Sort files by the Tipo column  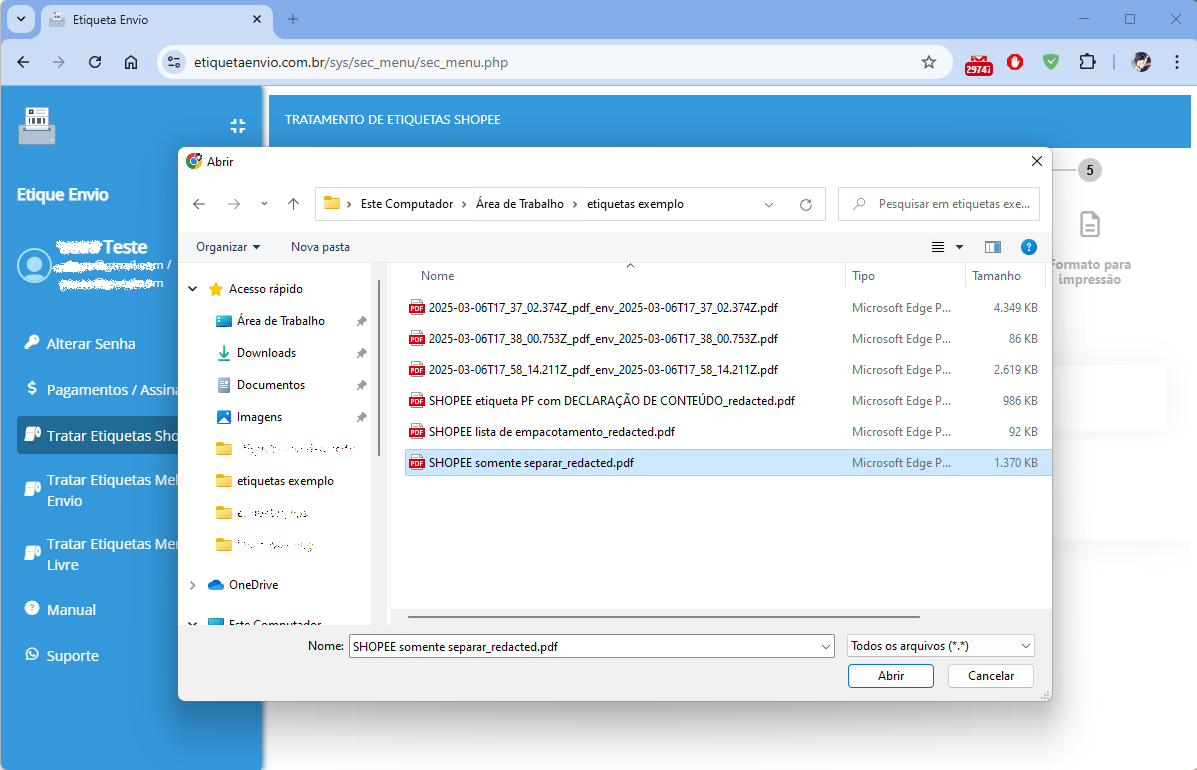[x=863, y=275]
